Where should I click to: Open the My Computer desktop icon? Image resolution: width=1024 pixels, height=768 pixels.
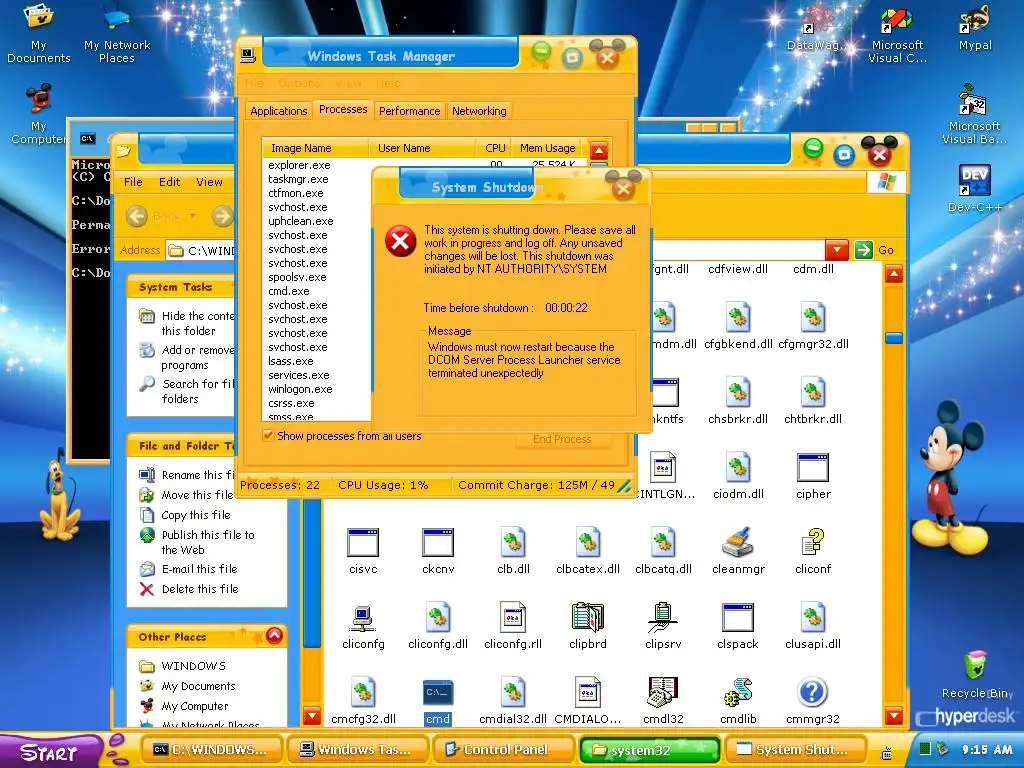coord(39,114)
